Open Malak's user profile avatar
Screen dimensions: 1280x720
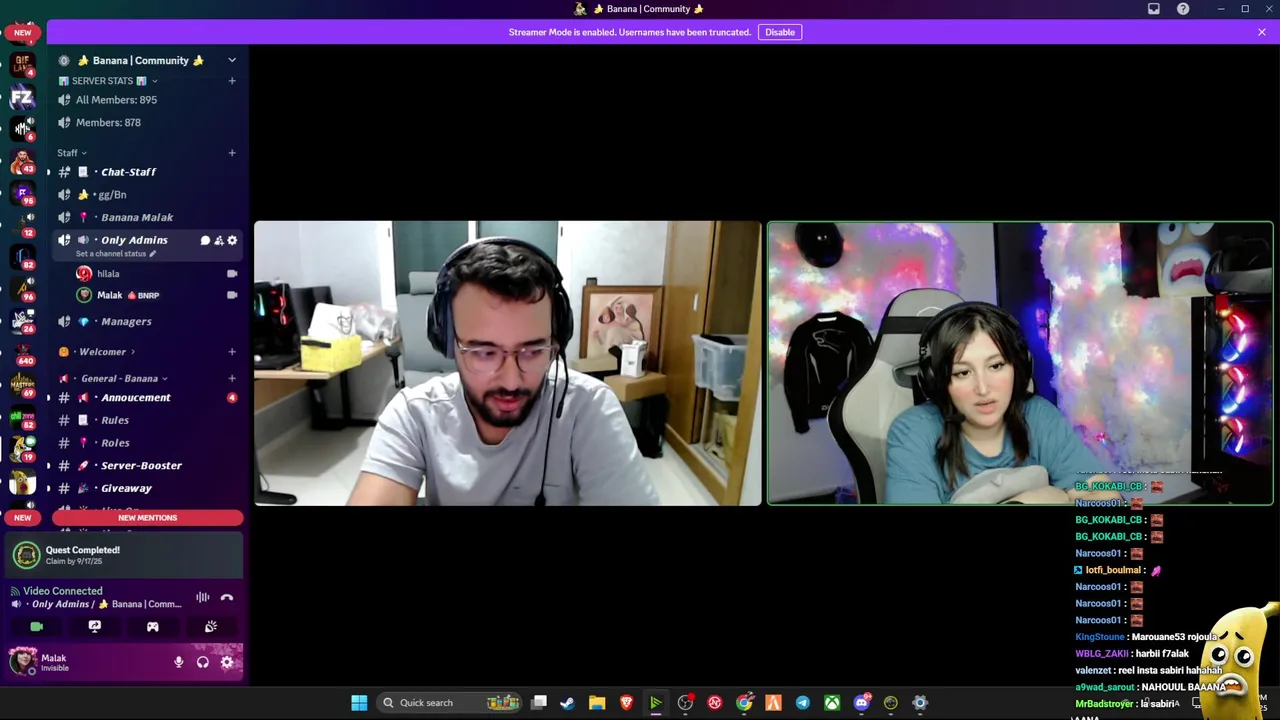point(22,661)
